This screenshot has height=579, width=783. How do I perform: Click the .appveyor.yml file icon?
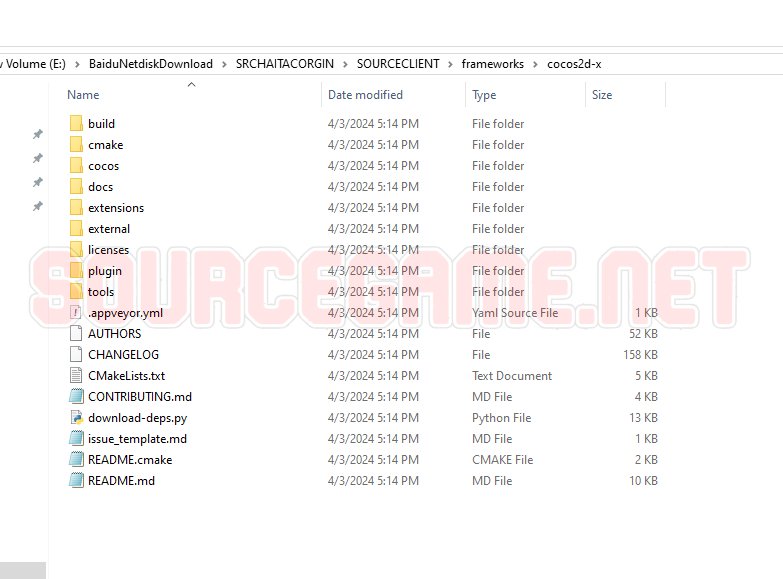(x=76, y=313)
